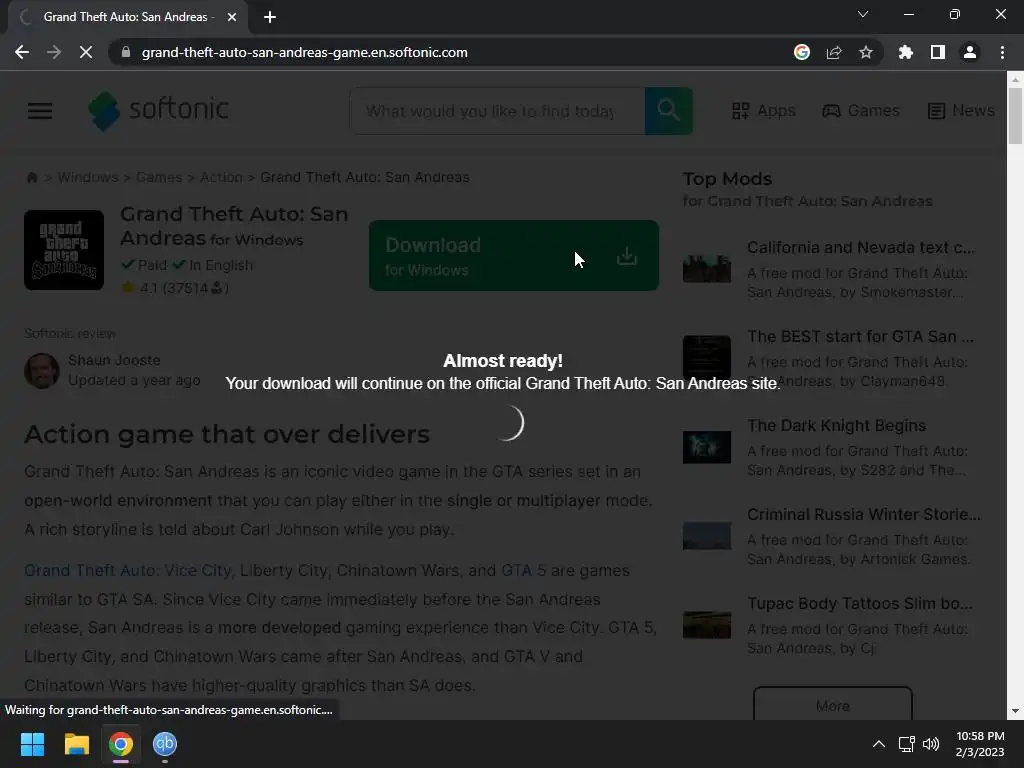Open the GTA 5 link
Screen dimensions: 1024x768
(524, 570)
